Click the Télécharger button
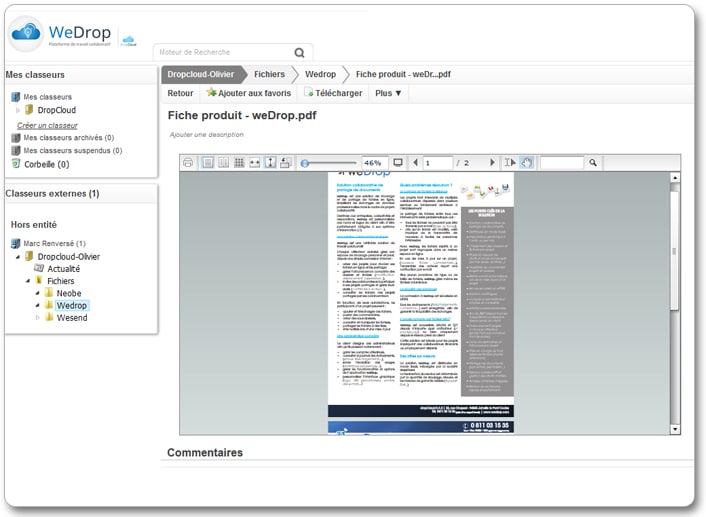 tap(333, 93)
